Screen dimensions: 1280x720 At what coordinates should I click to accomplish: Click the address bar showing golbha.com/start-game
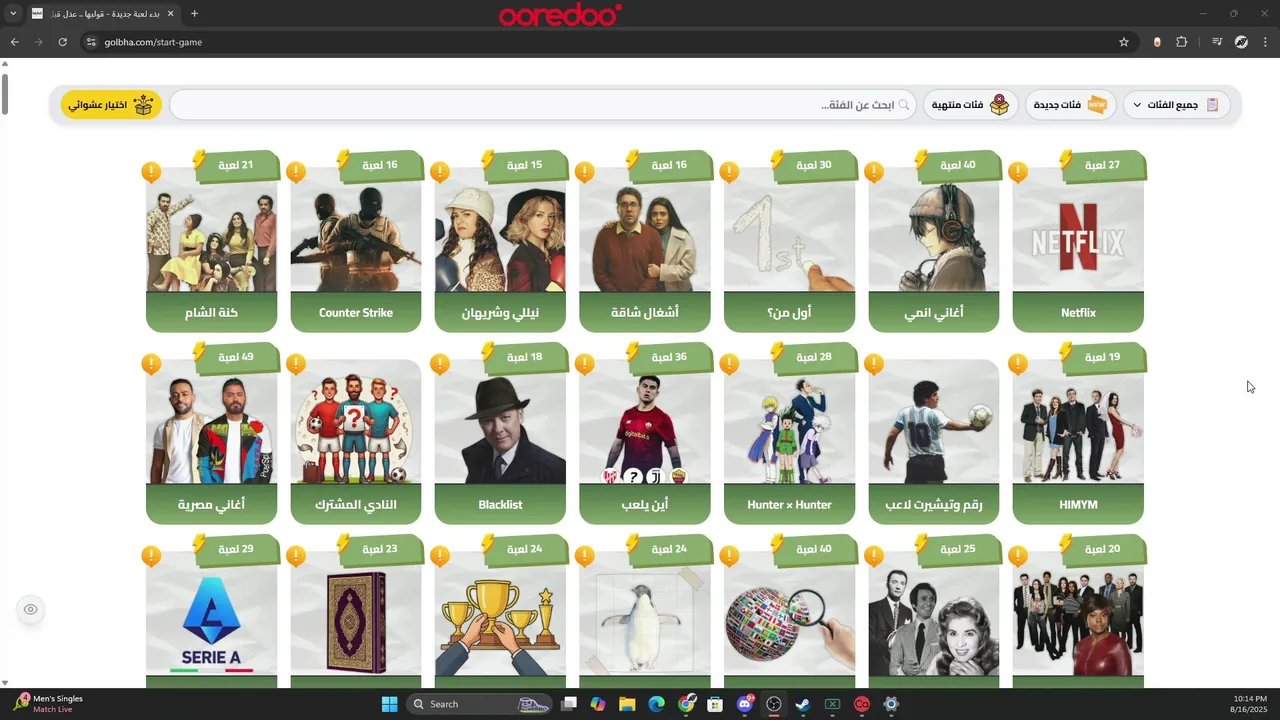tap(600, 42)
